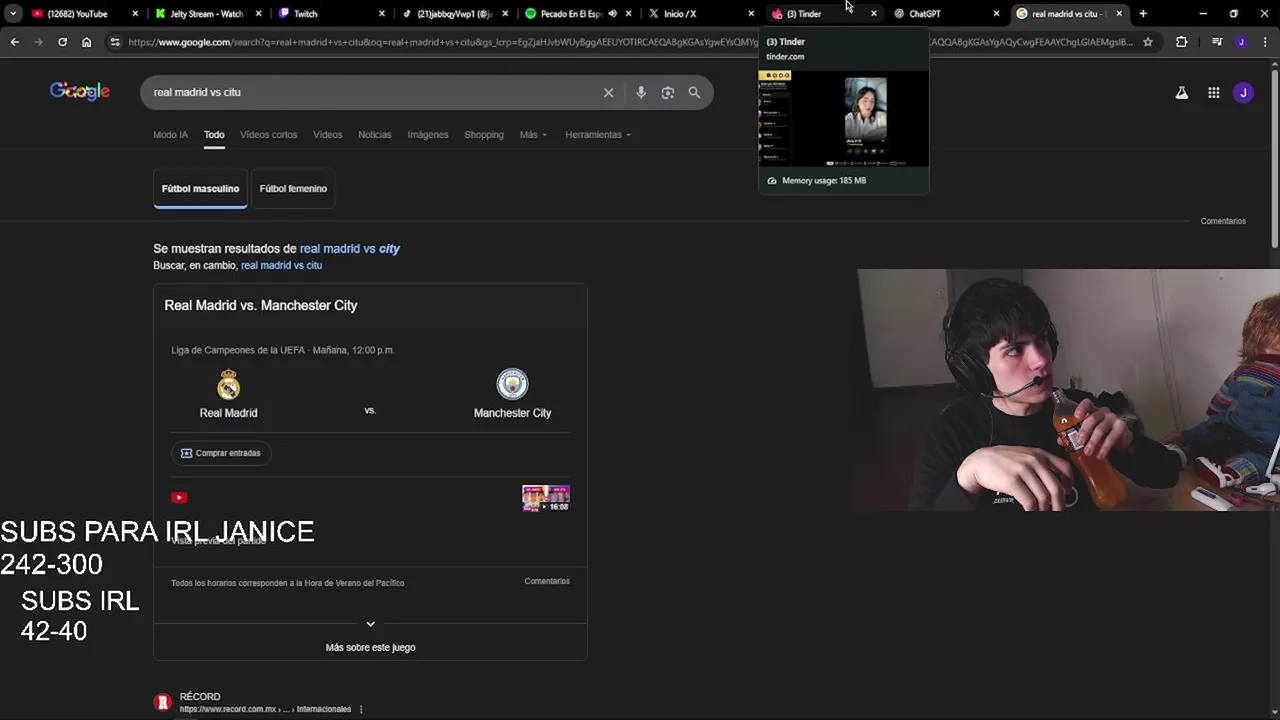Switch to the ChatGPT browser tab
The height and width of the screenshot is (720, 1280).
point(945,14)
